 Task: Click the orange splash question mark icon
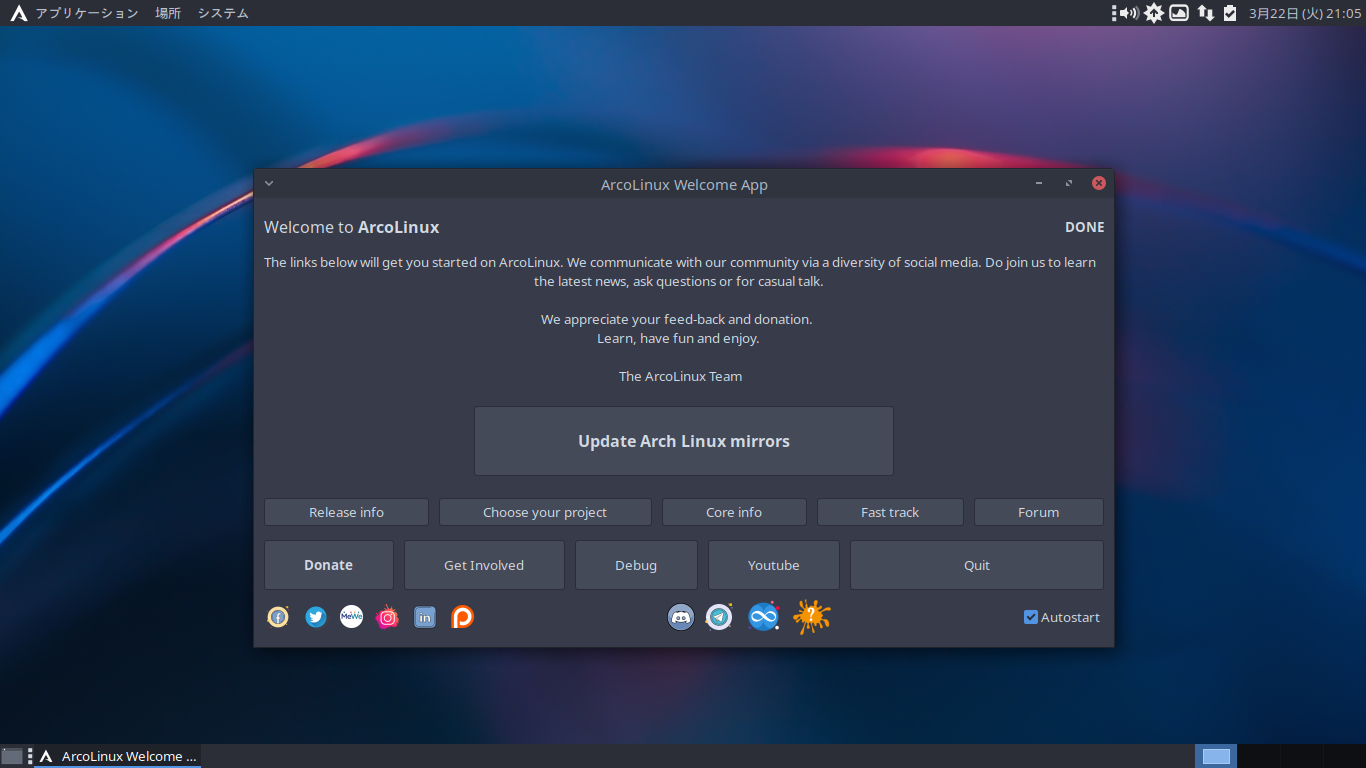coord(812,617)
